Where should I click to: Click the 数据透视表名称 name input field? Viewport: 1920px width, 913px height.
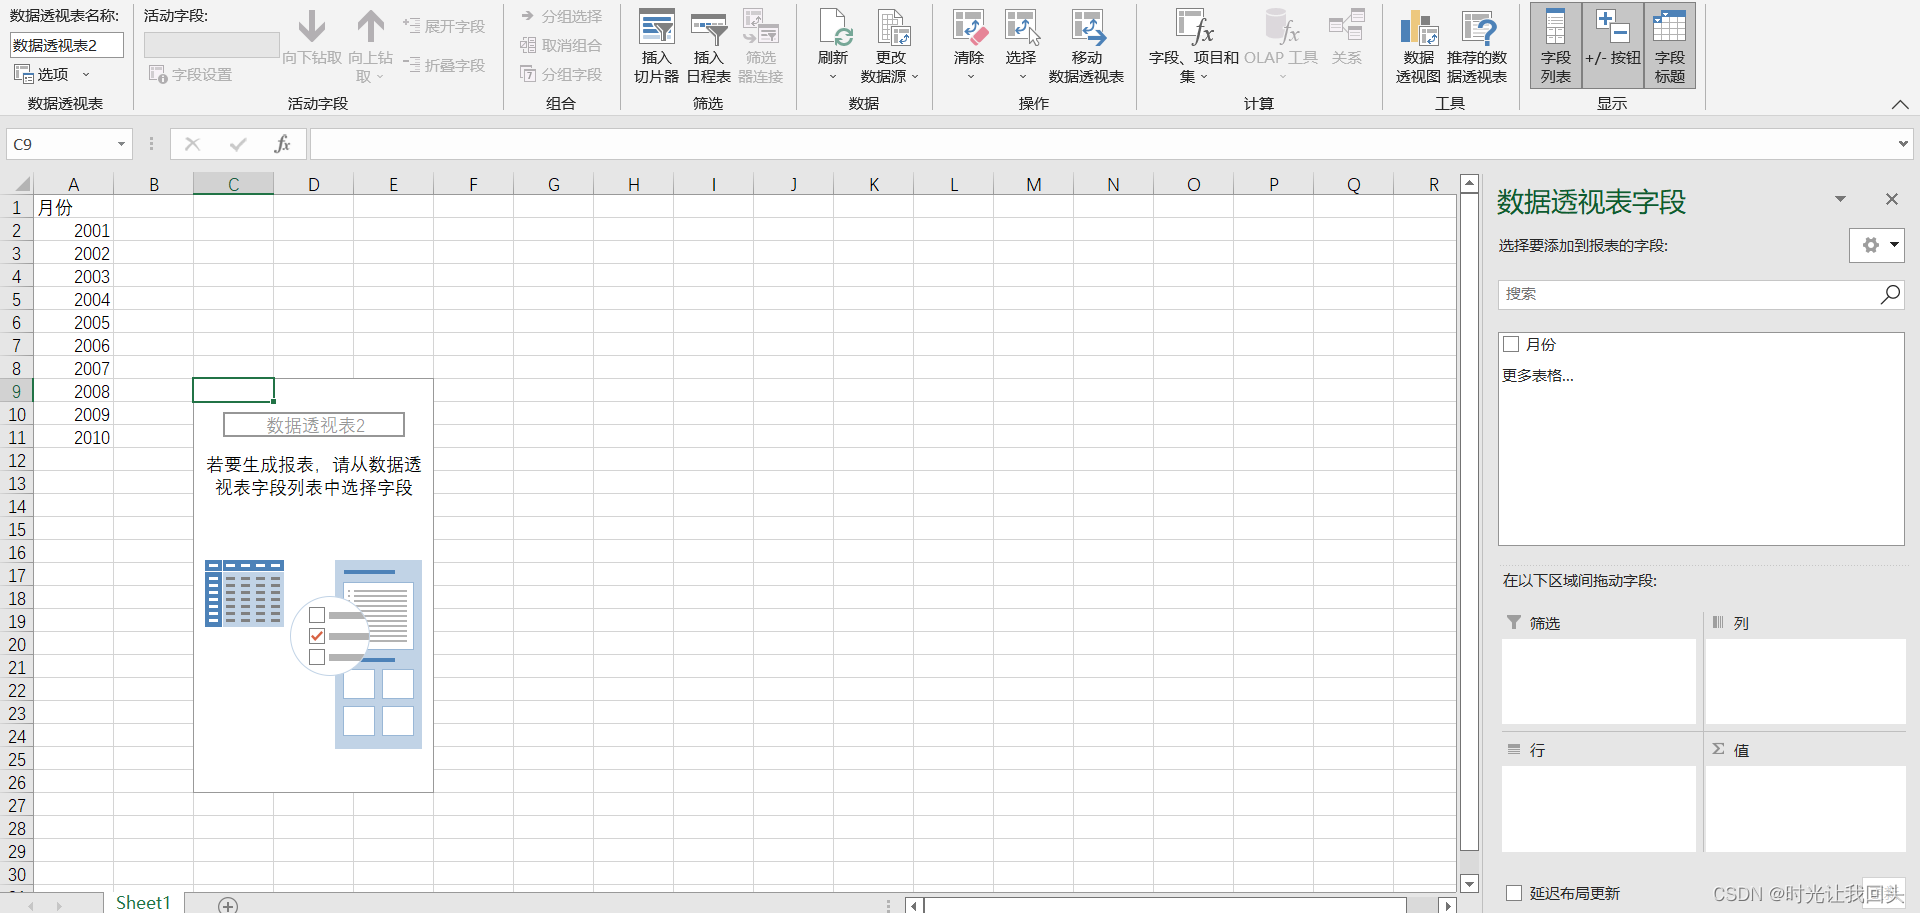coord(66,45)
